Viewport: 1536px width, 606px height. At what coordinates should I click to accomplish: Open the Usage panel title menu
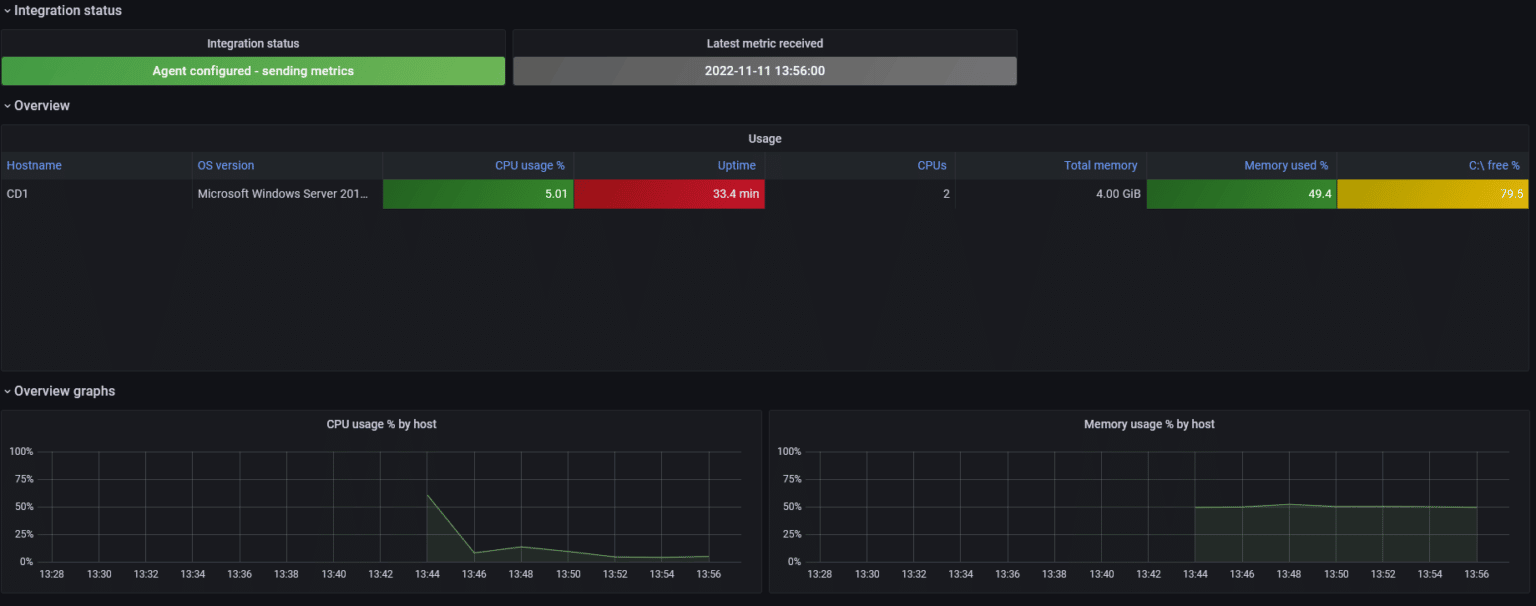pyautogui.click(x=765, y=138)
